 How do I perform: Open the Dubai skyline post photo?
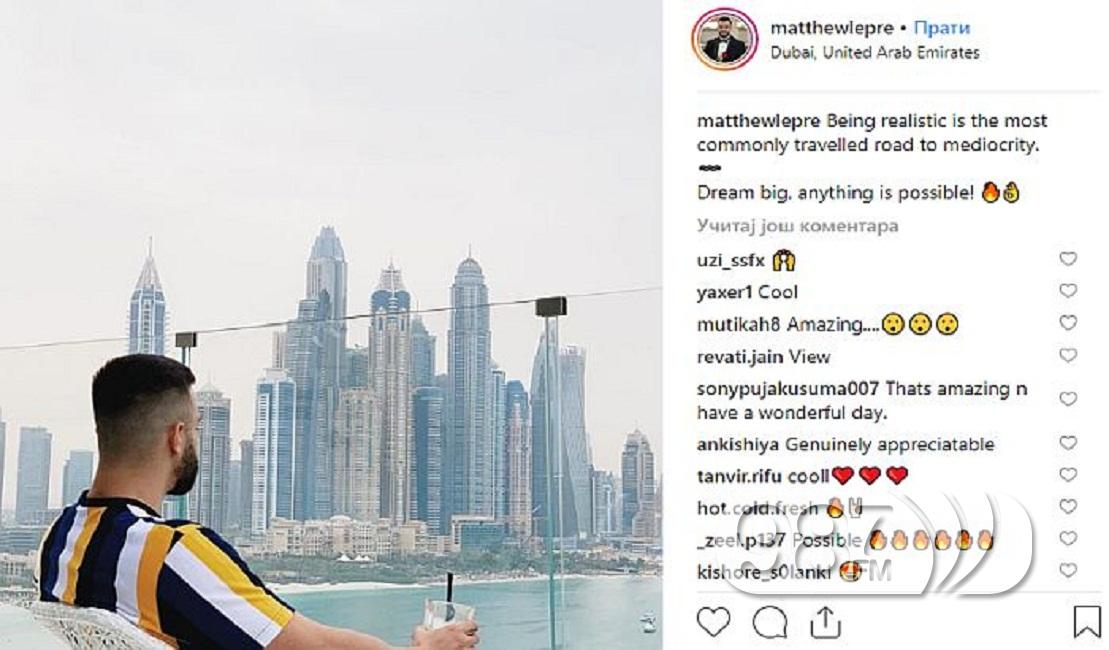tap(331, 325)
